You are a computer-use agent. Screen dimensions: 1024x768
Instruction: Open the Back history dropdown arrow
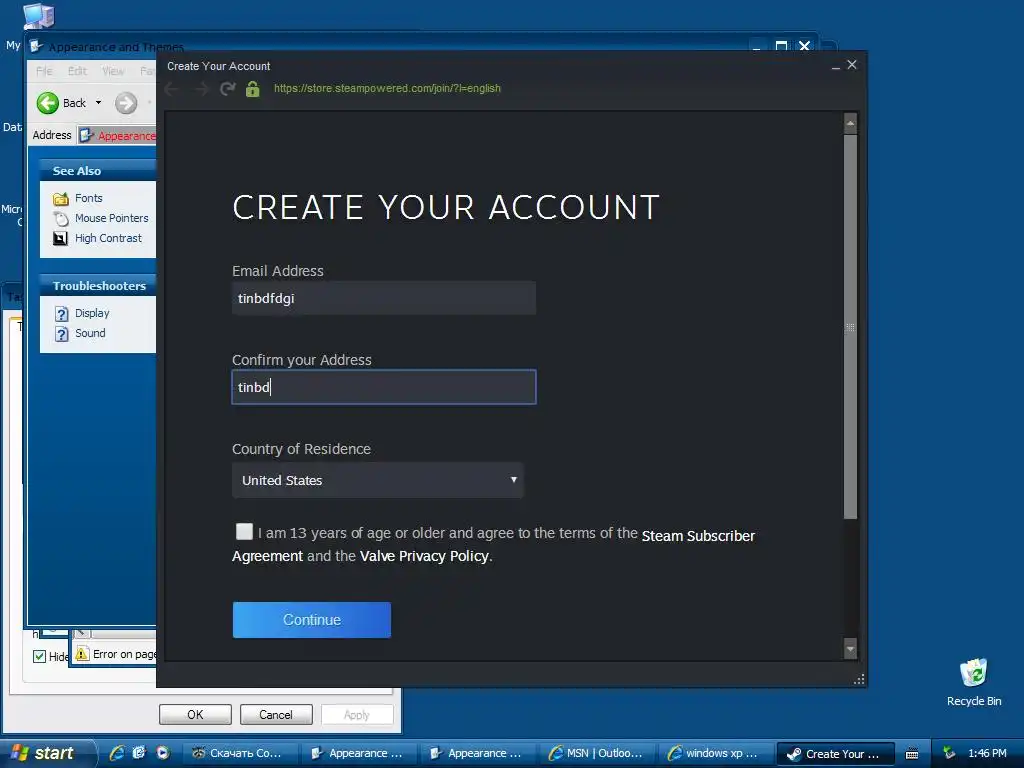99,103
